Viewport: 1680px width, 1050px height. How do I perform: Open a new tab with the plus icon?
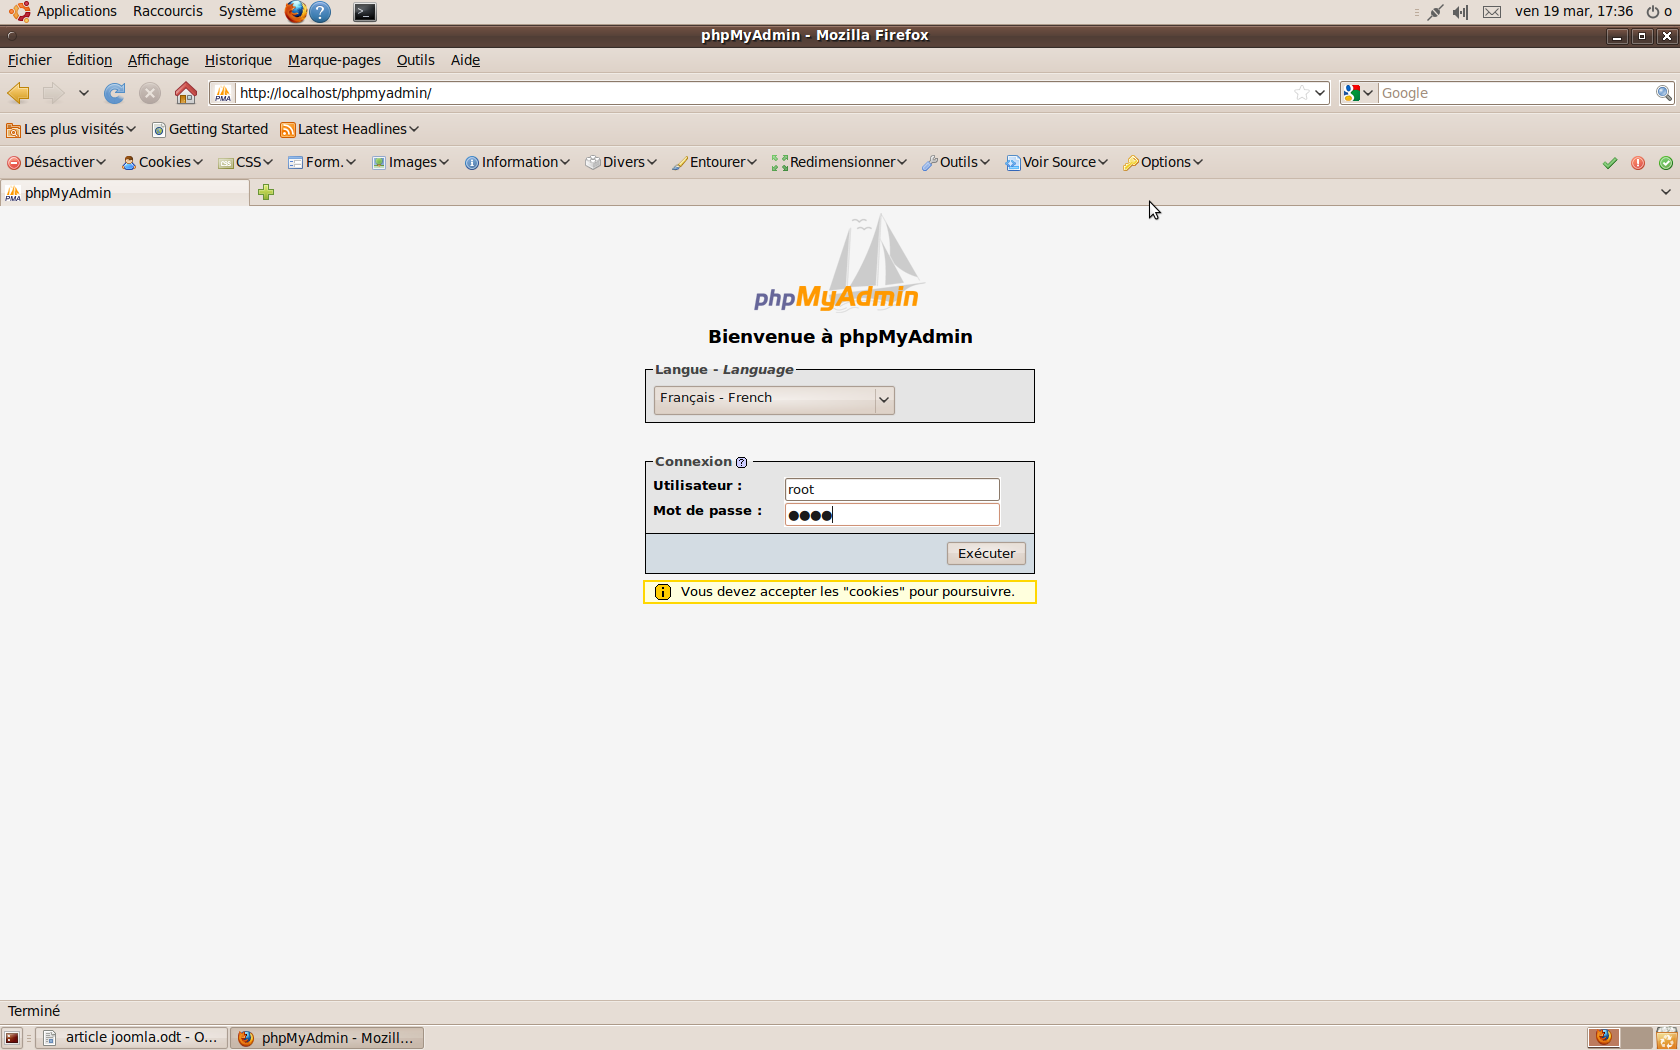click(x=266, y=192)
